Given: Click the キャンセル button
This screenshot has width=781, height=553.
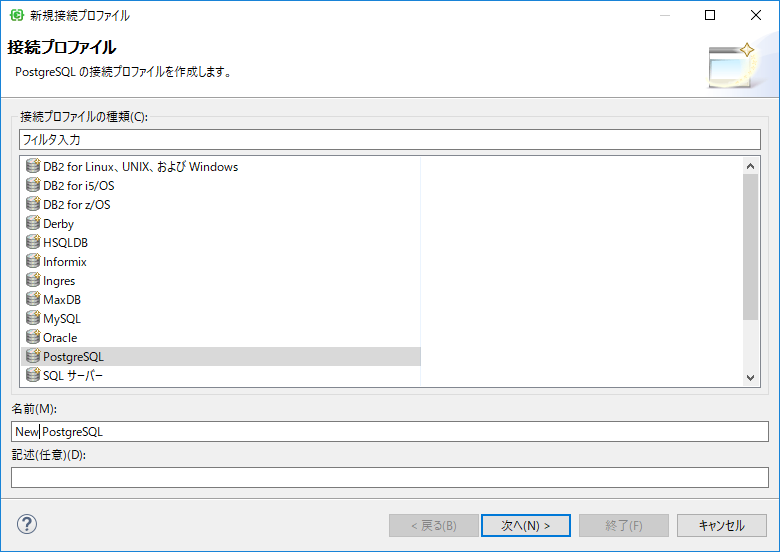Looking at the screenshot, I should 721,526.
